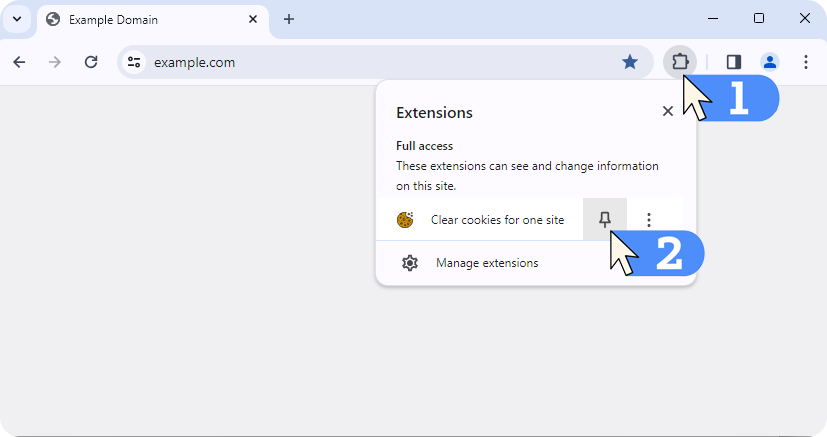Close the Extensions popup
Screen dimensions: 827x437
click(x=668, y=111)
